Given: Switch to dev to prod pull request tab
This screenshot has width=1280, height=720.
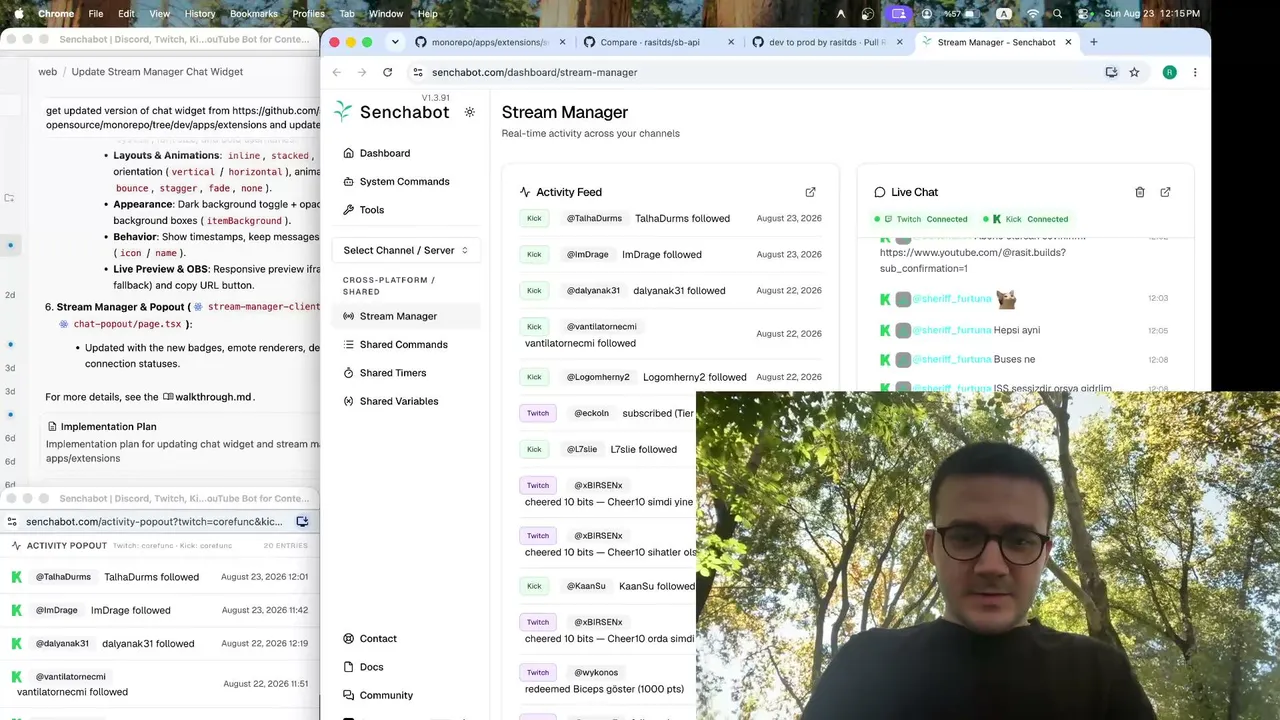Looking at the screenshot, I should [827, 42].
